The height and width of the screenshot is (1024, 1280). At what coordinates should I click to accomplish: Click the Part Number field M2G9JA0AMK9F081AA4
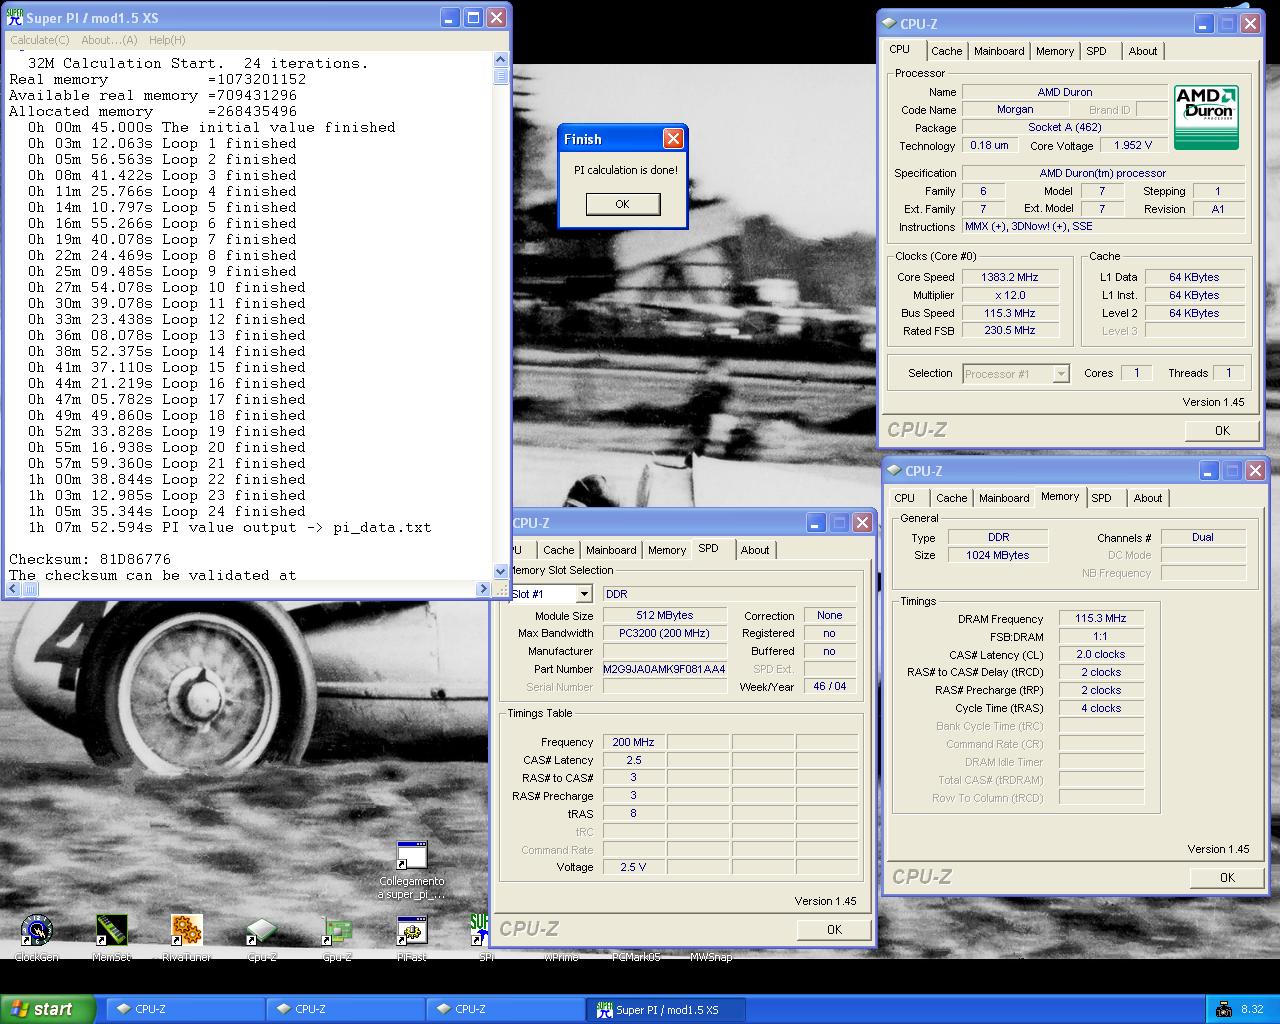pyautogui.click(x=664, y=669)
